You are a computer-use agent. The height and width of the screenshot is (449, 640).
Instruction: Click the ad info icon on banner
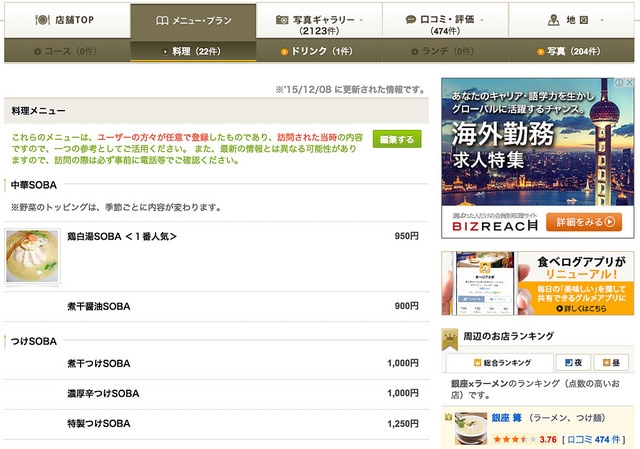[x=617, y=83]
